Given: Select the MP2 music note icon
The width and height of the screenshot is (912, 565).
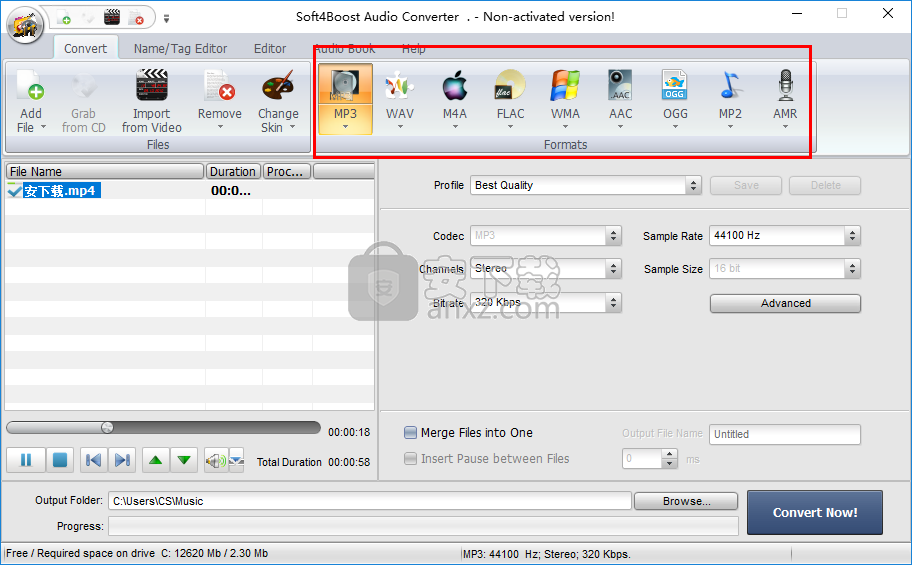Looking at the screenshot, I should [x=730, y=86].
